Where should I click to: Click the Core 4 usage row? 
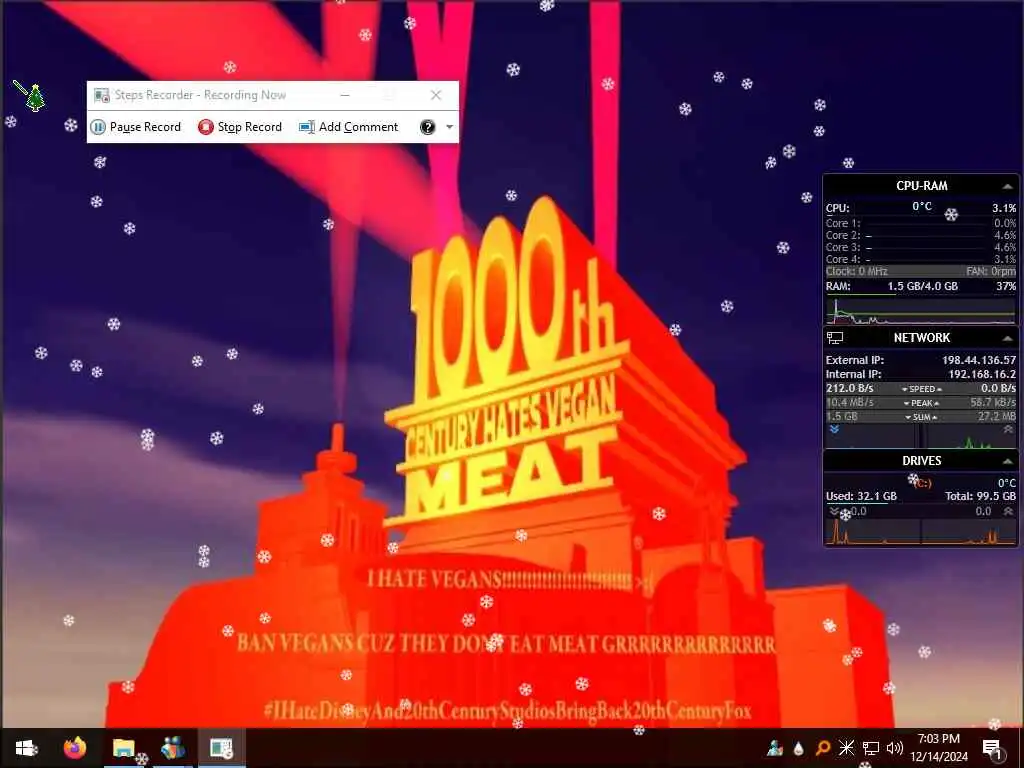click(x=921, y=259)
